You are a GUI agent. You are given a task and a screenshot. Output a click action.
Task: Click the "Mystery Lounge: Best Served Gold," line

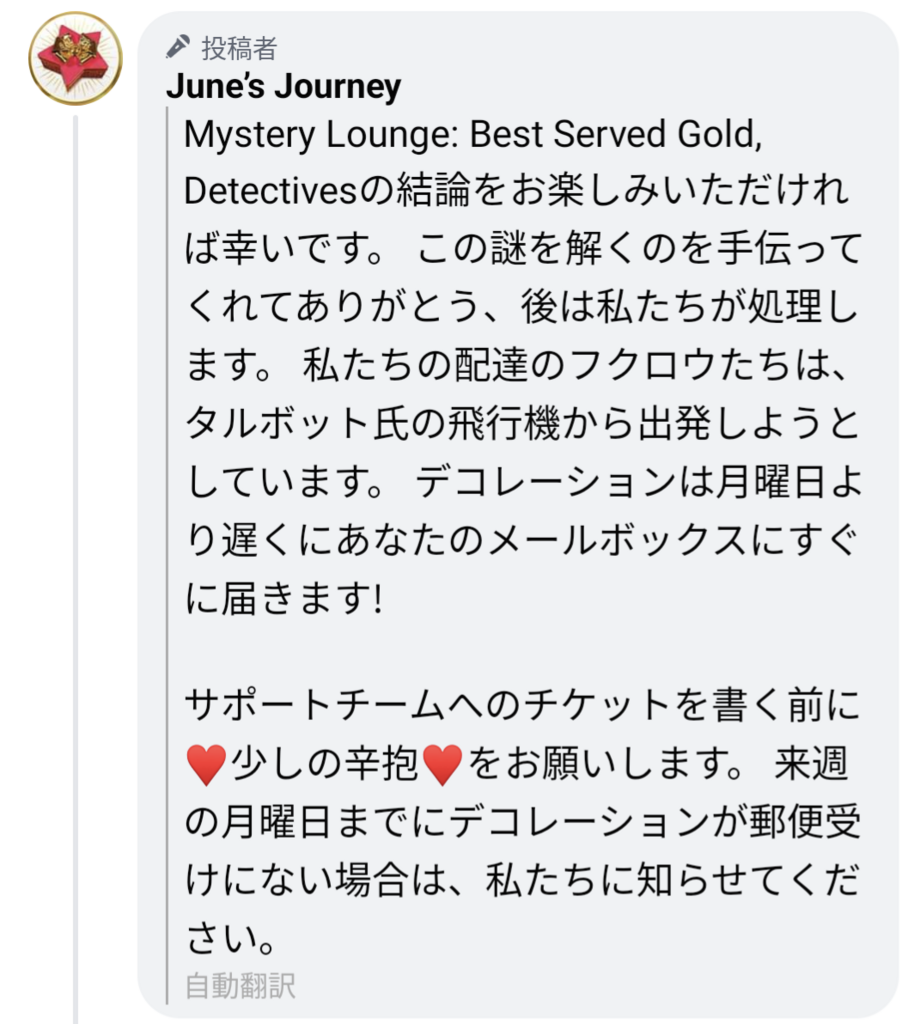click(473, 136)
